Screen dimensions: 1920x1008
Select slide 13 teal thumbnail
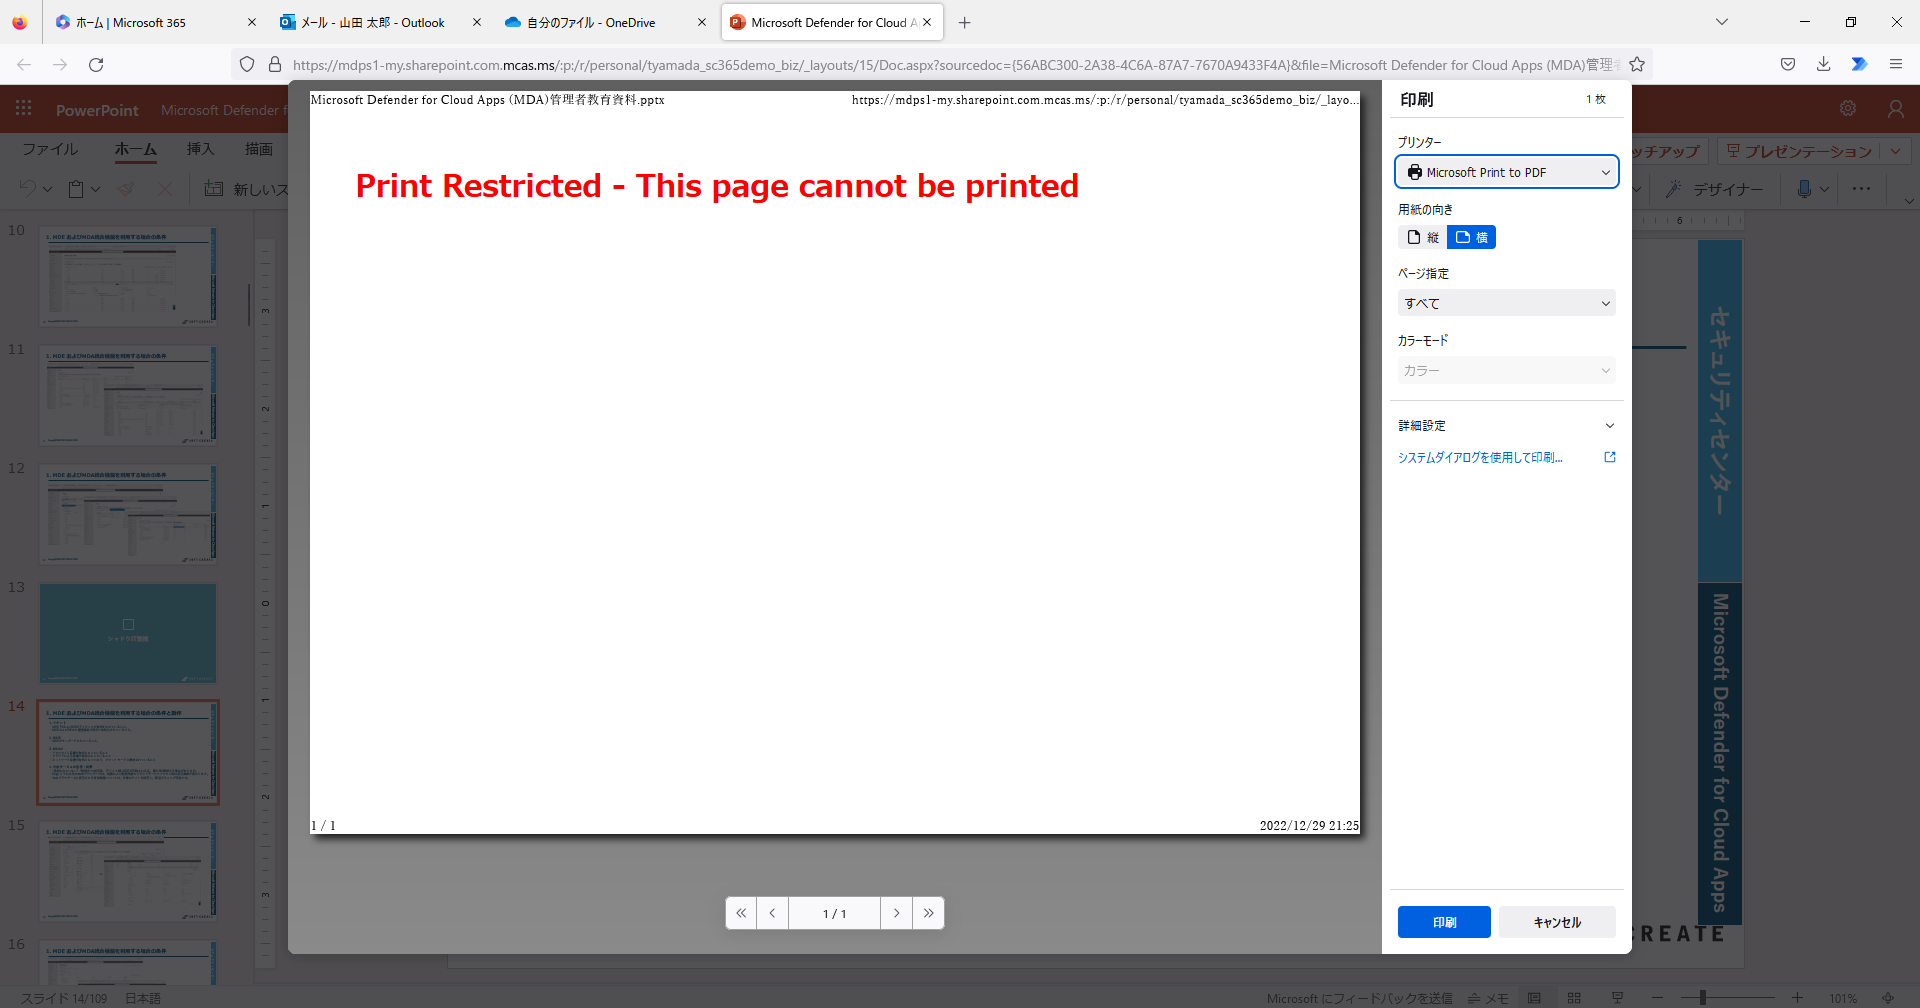[x=128, y=633]
